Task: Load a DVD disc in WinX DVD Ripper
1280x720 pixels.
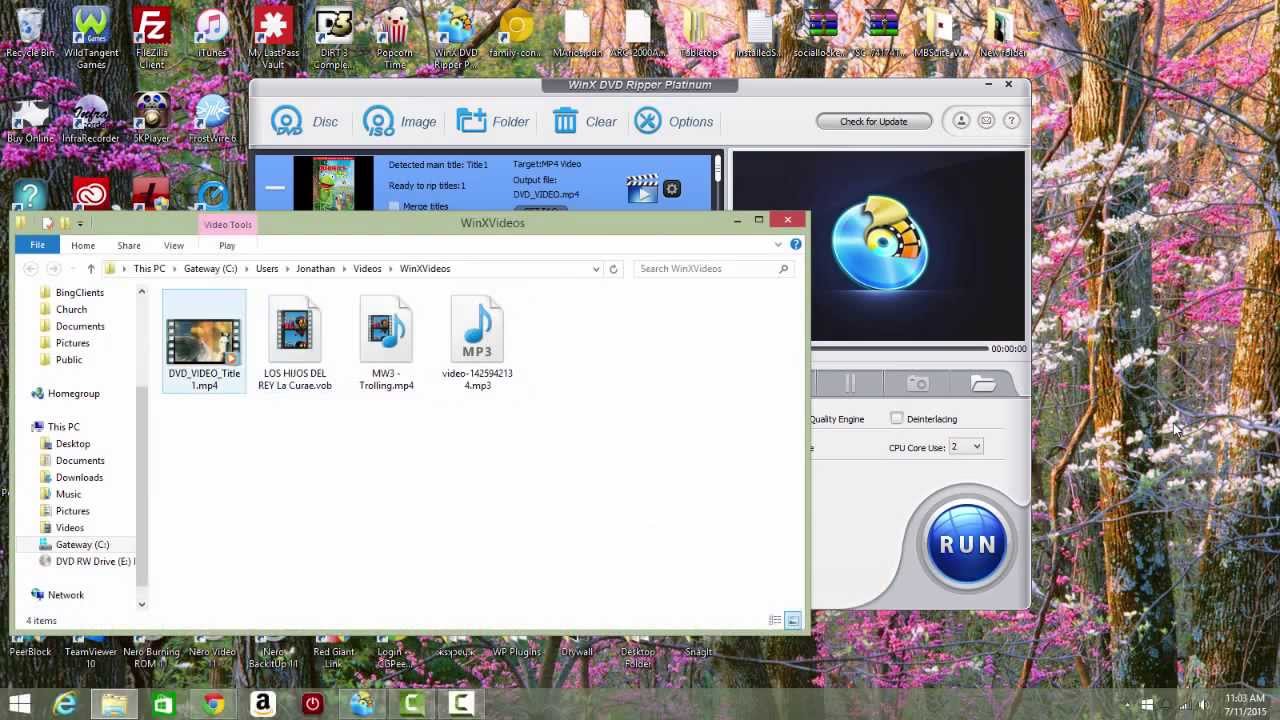Action: (x=304, y=122)
